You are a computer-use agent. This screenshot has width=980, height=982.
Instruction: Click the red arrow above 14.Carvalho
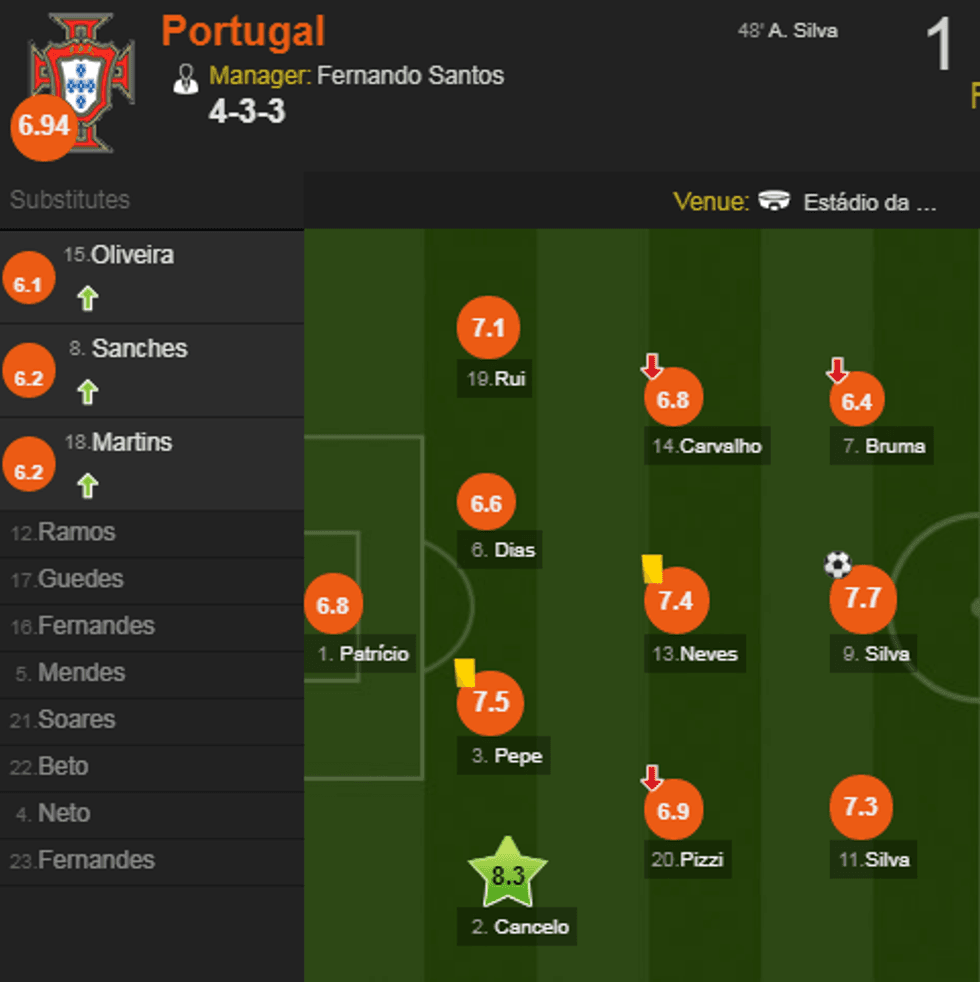[651, 366]
